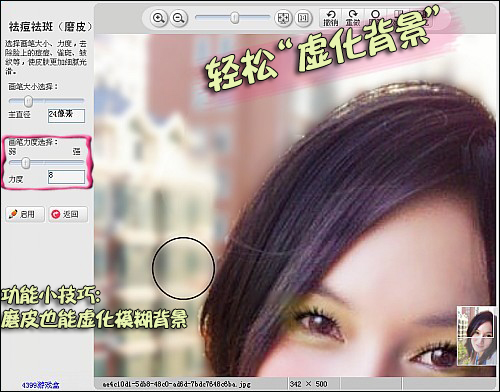The image size is (500, 392).
Task: Click the zoom level slider handle
Action: point(235,17)
